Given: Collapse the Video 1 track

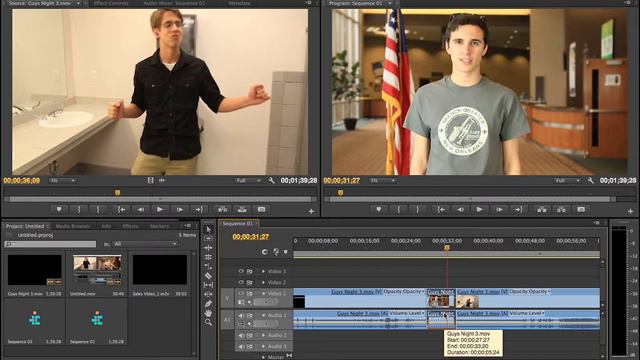Looking at the screenshot, I should tap(264, 293).
